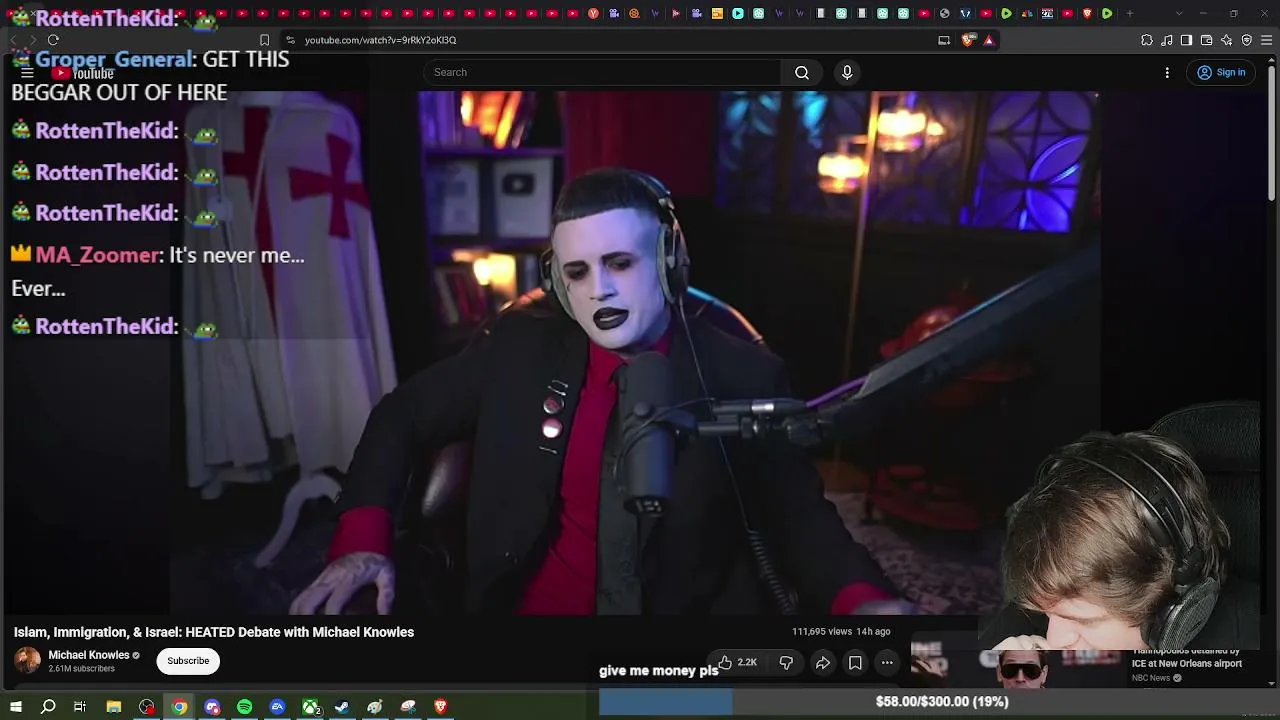This screenshot has height=720, width=1280.
Task: Switch to the Brave lion browser tab
Action: pos(1086,13)
